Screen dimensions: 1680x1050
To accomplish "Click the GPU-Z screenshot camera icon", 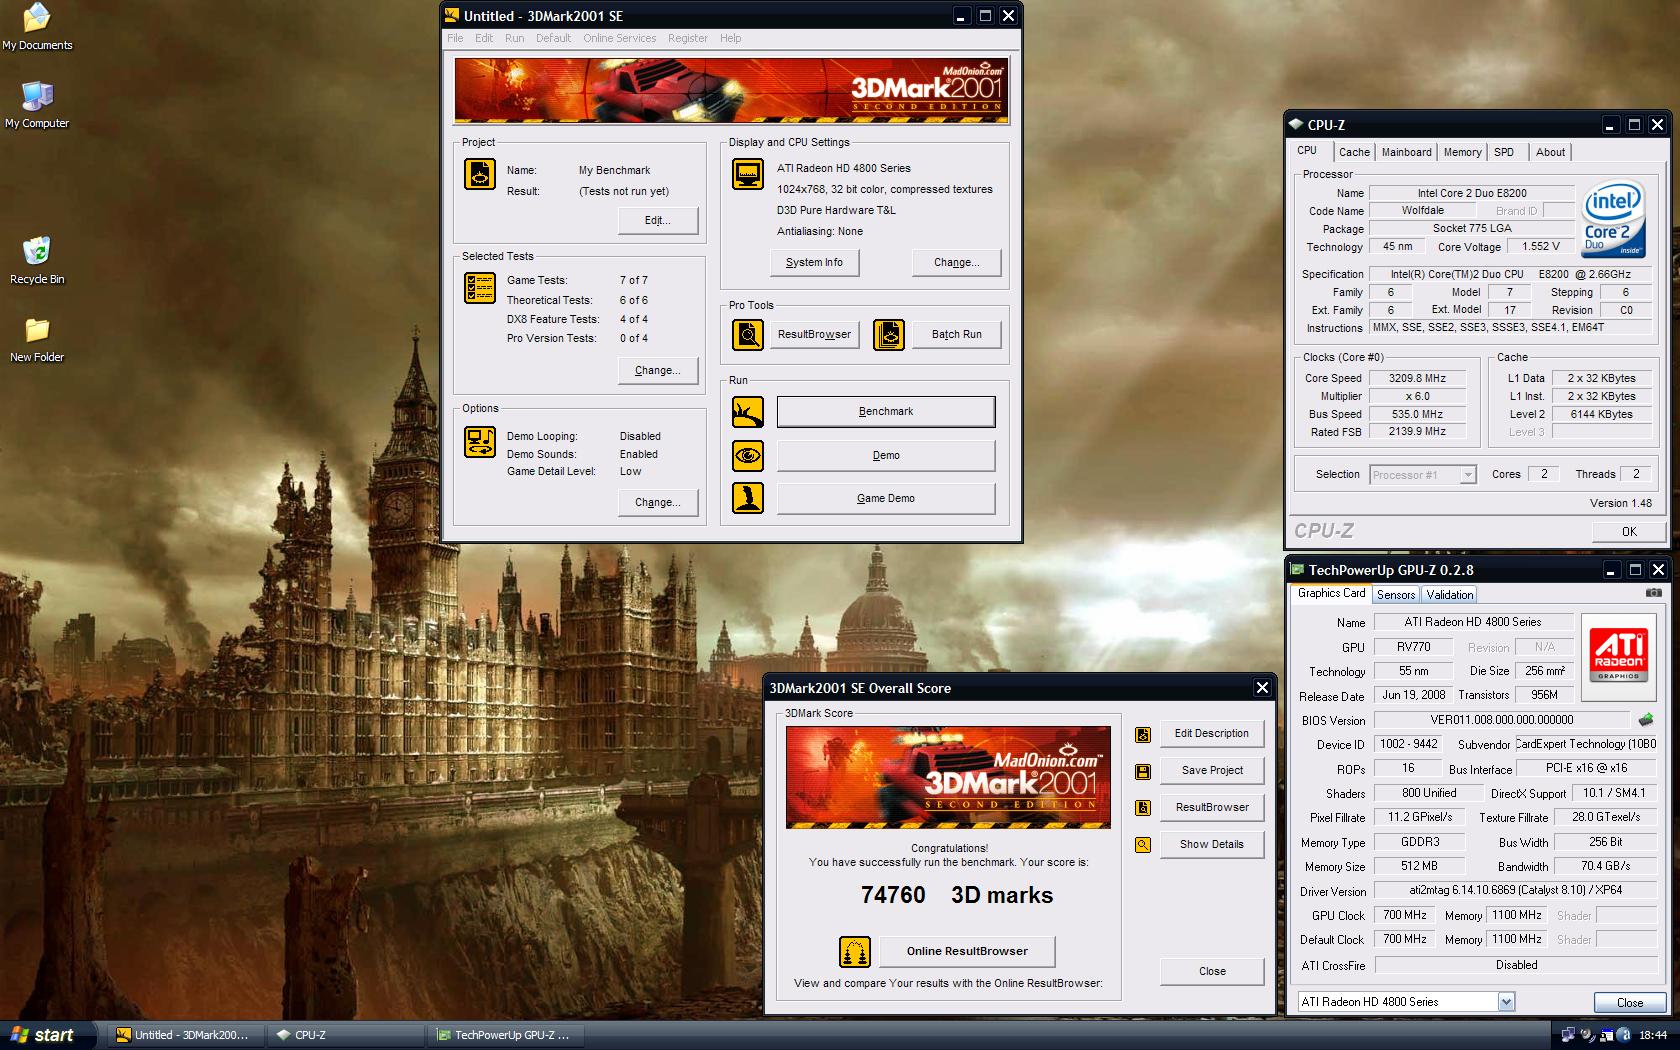I will coord(1654,593).
